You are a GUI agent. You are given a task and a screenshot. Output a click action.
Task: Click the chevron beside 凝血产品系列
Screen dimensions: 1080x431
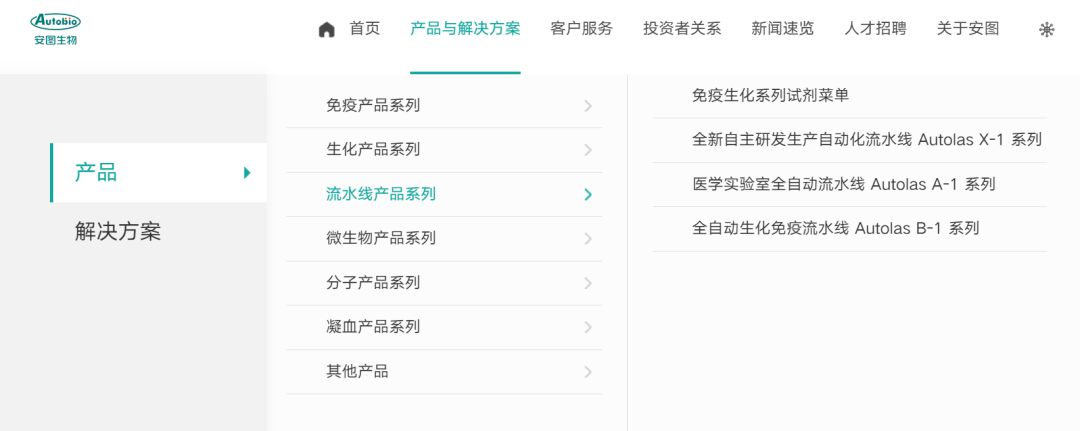click(588, 327)
